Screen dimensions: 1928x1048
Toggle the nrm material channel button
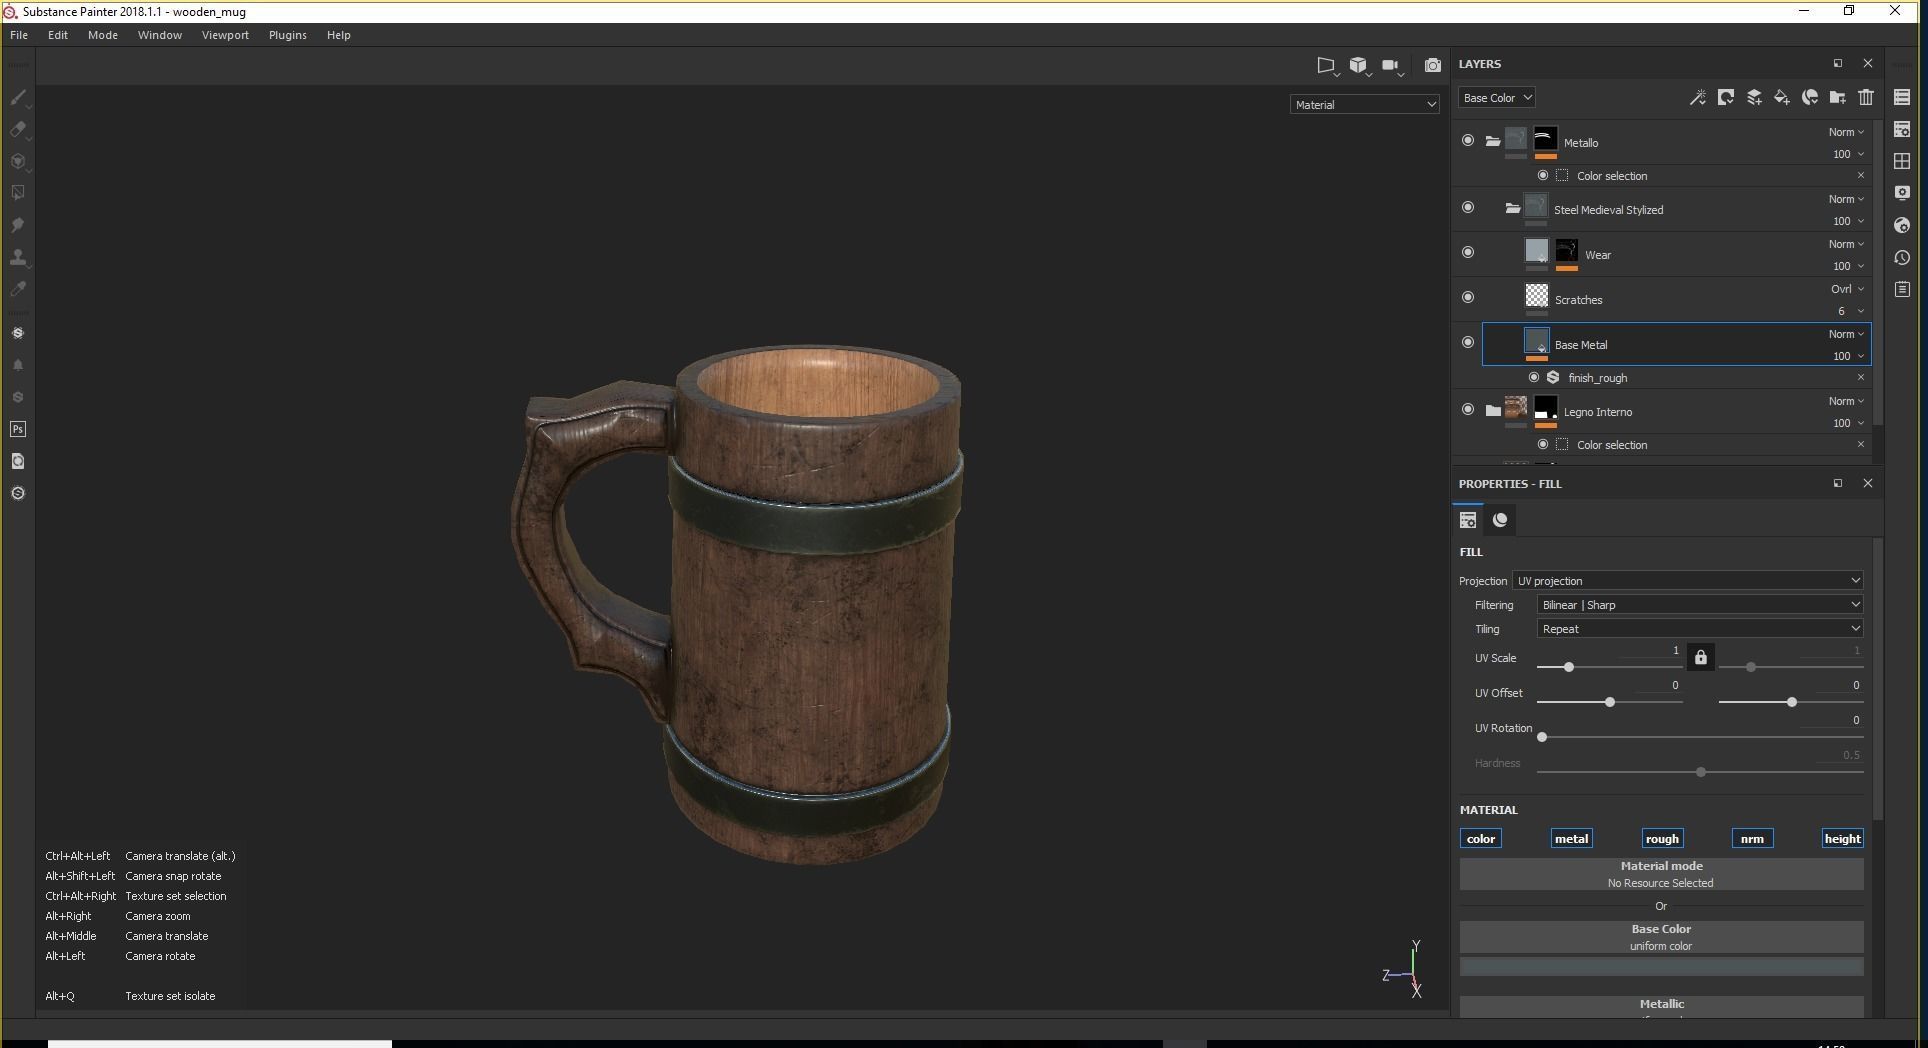1752,839
